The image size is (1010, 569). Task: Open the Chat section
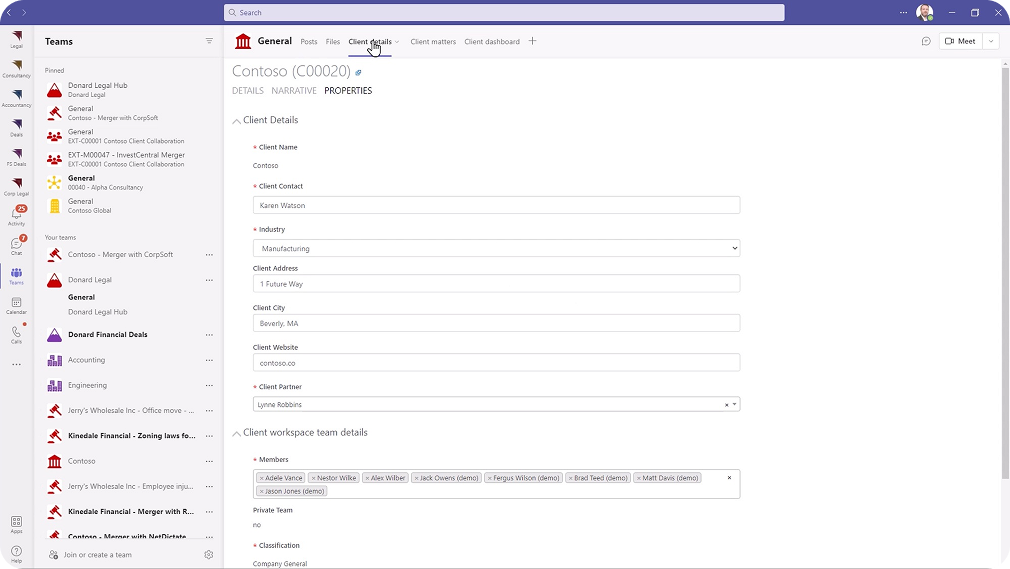point(16,246)
